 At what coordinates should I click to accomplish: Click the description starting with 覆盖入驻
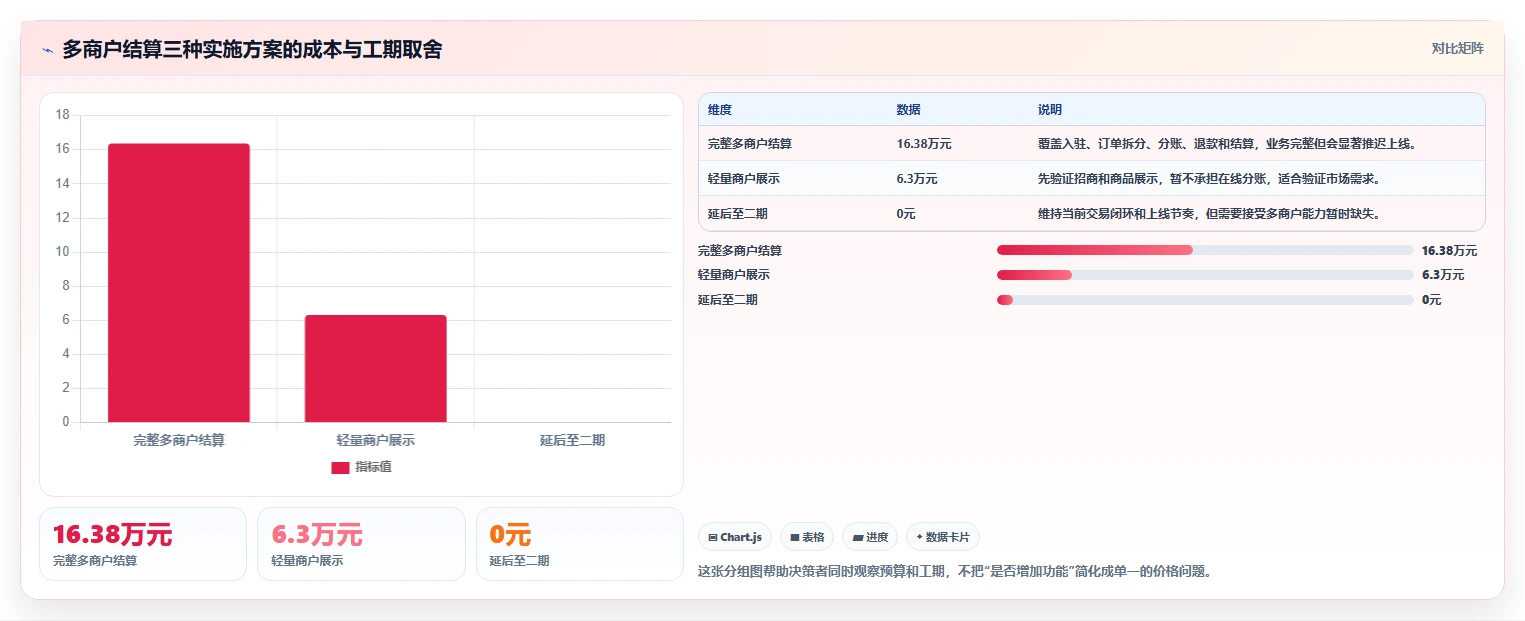pos(1227,144)
